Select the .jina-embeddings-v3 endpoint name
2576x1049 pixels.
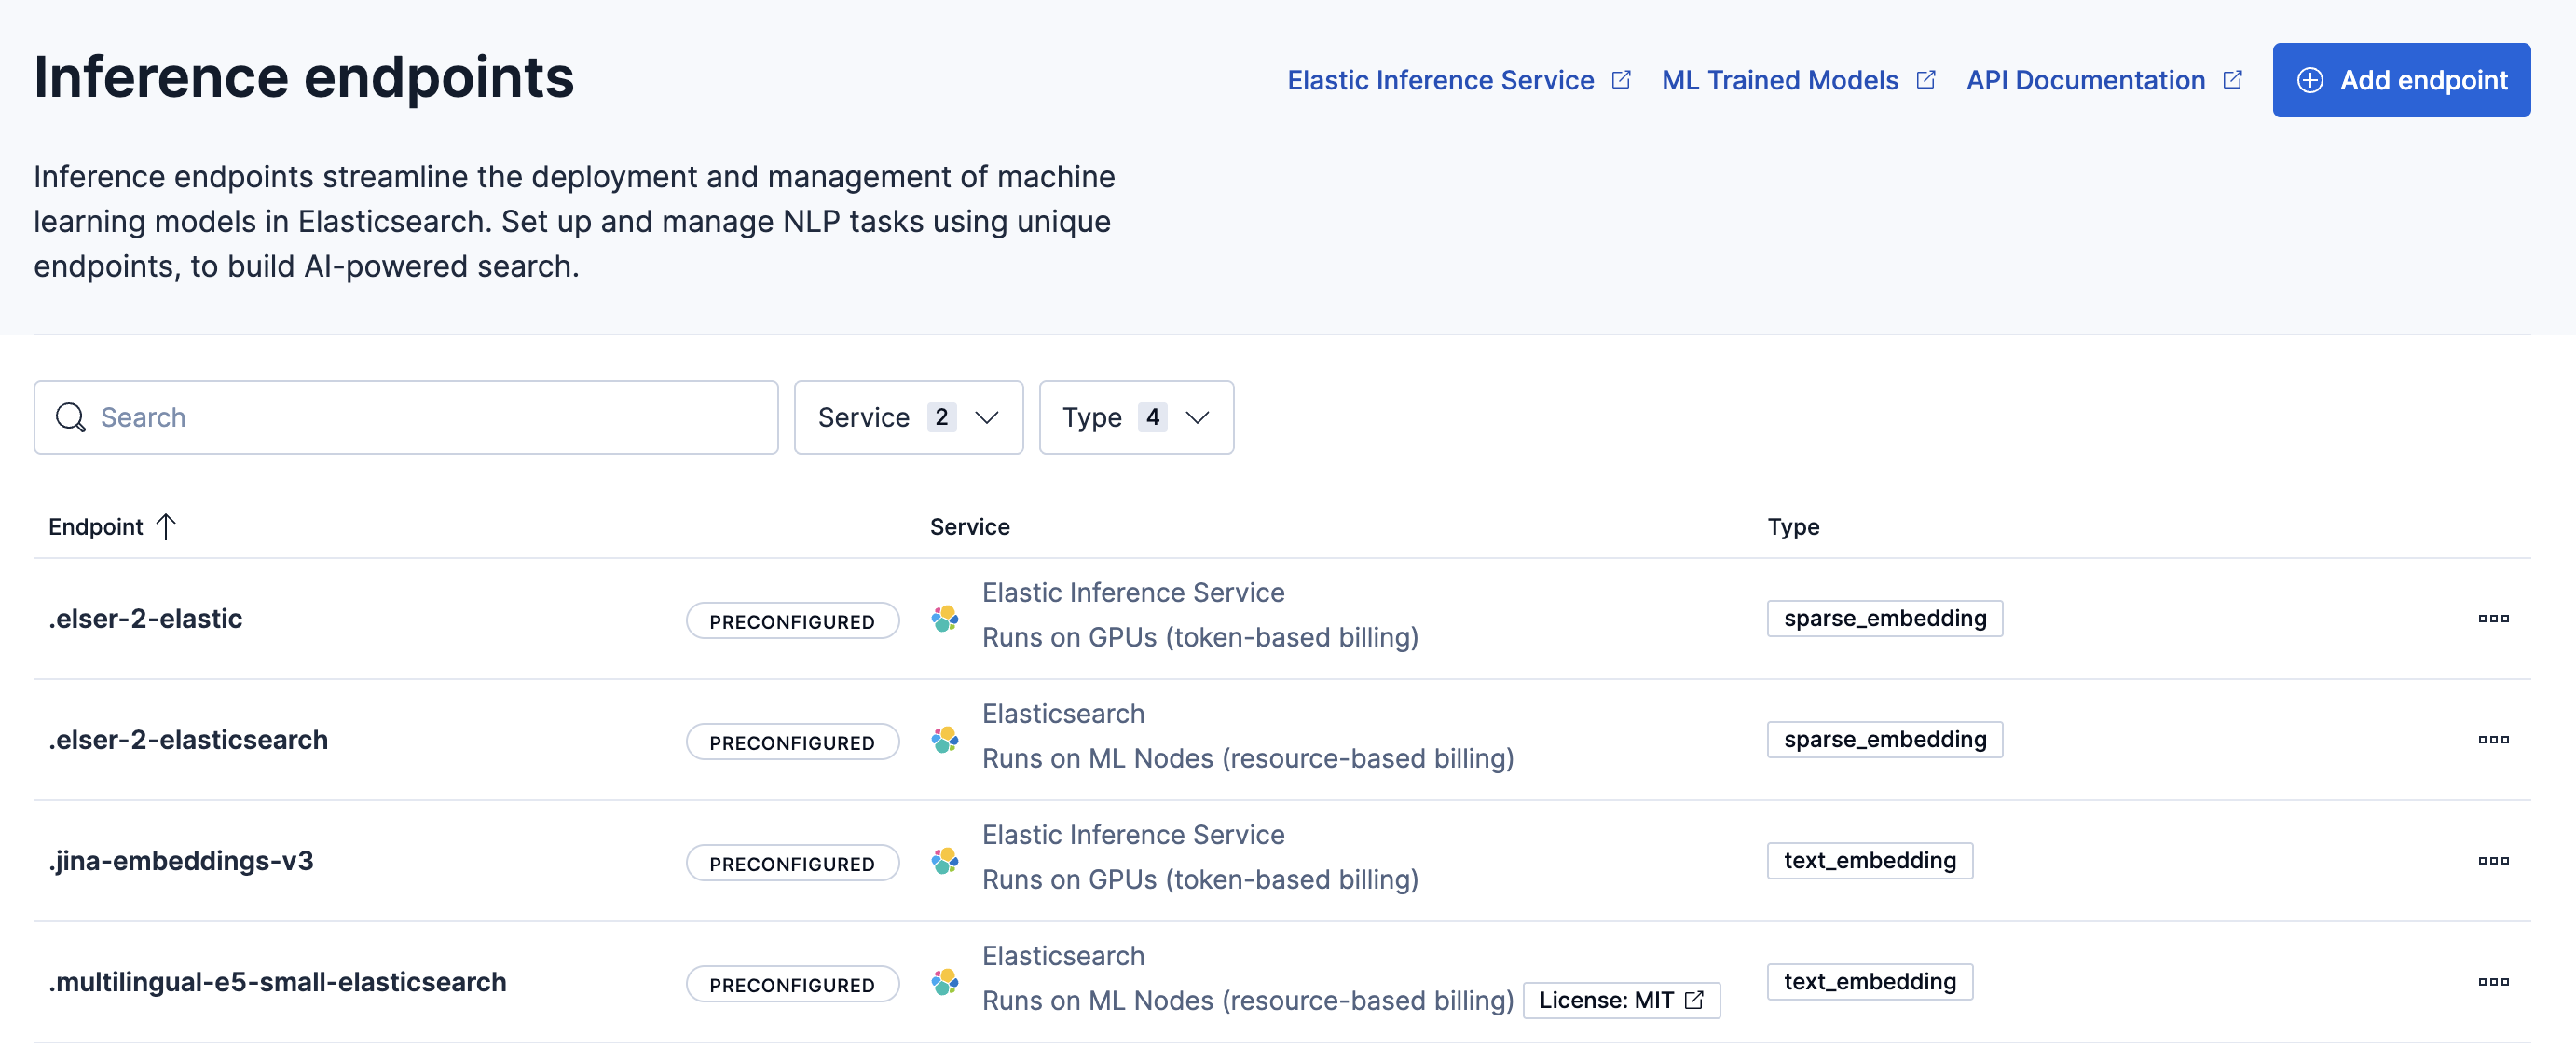(181, 860)
